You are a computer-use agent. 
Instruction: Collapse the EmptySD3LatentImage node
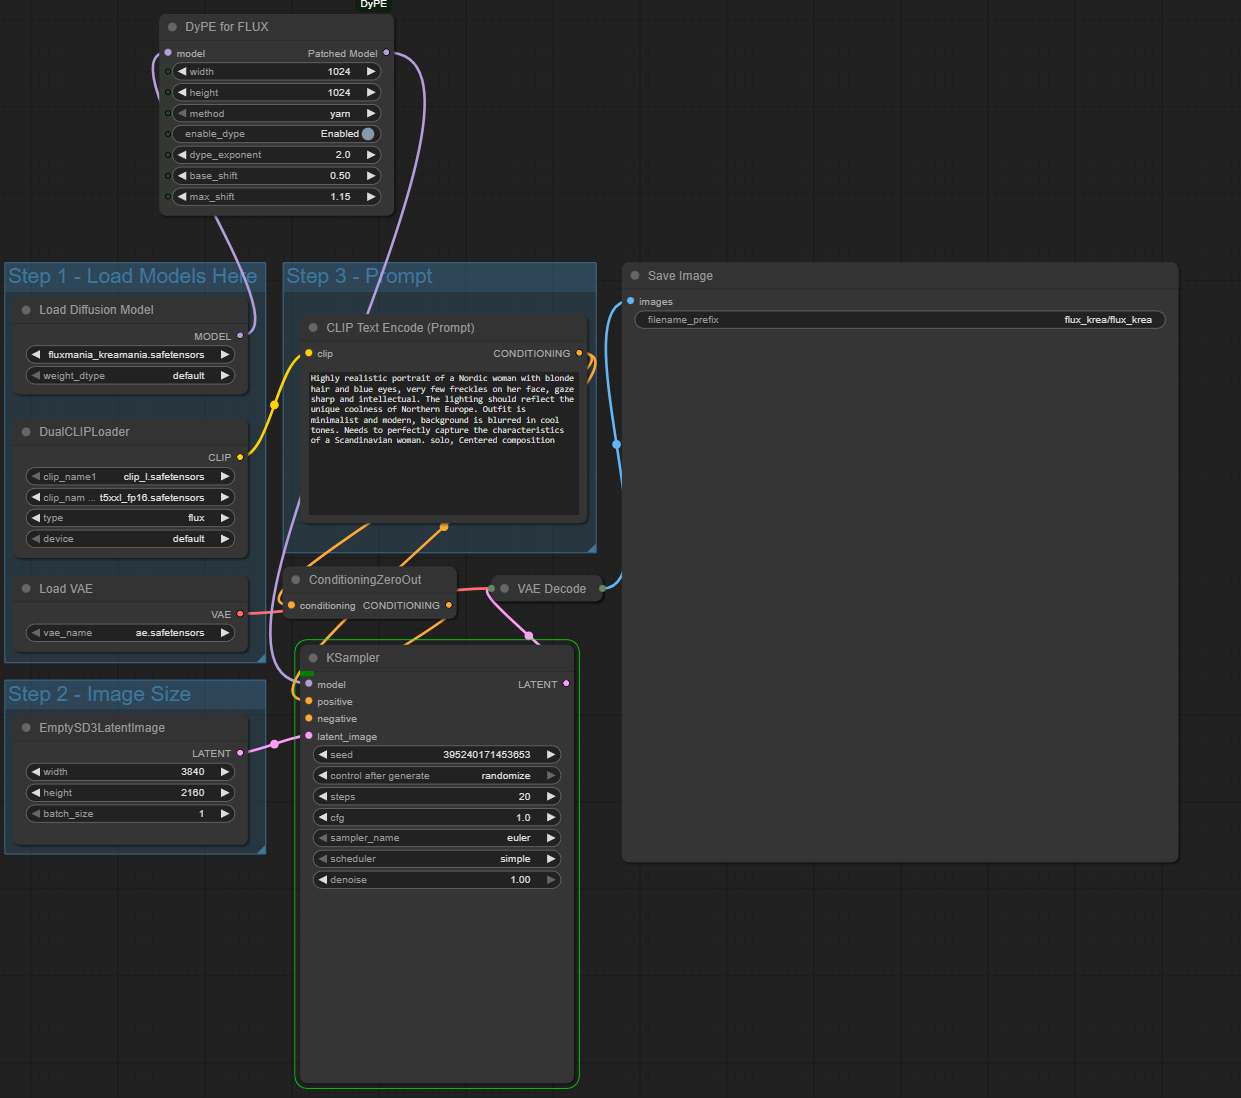pyautogui.click(x=26, y=728)
